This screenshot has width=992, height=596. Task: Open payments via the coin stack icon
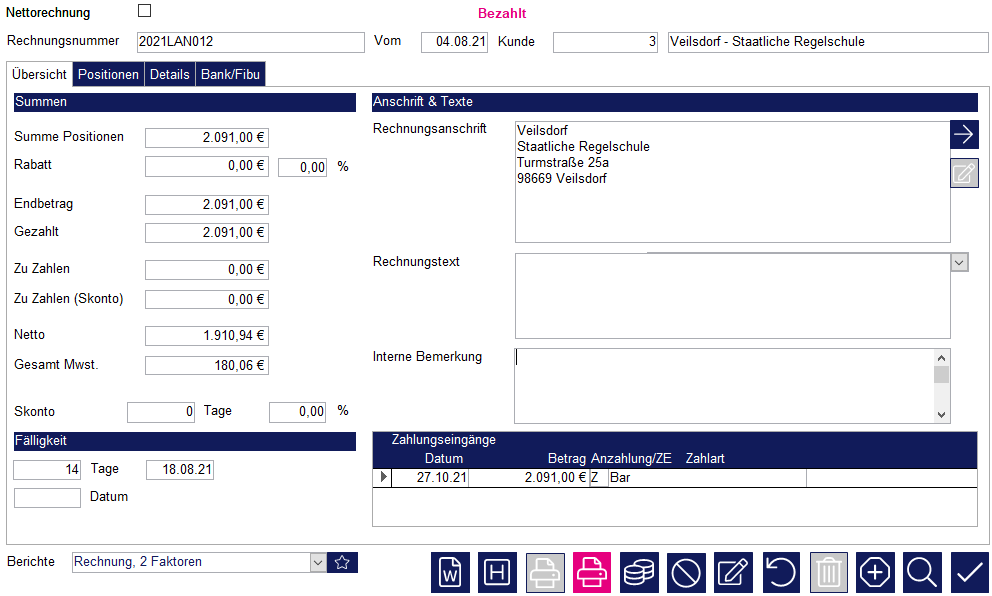(639, 573)
